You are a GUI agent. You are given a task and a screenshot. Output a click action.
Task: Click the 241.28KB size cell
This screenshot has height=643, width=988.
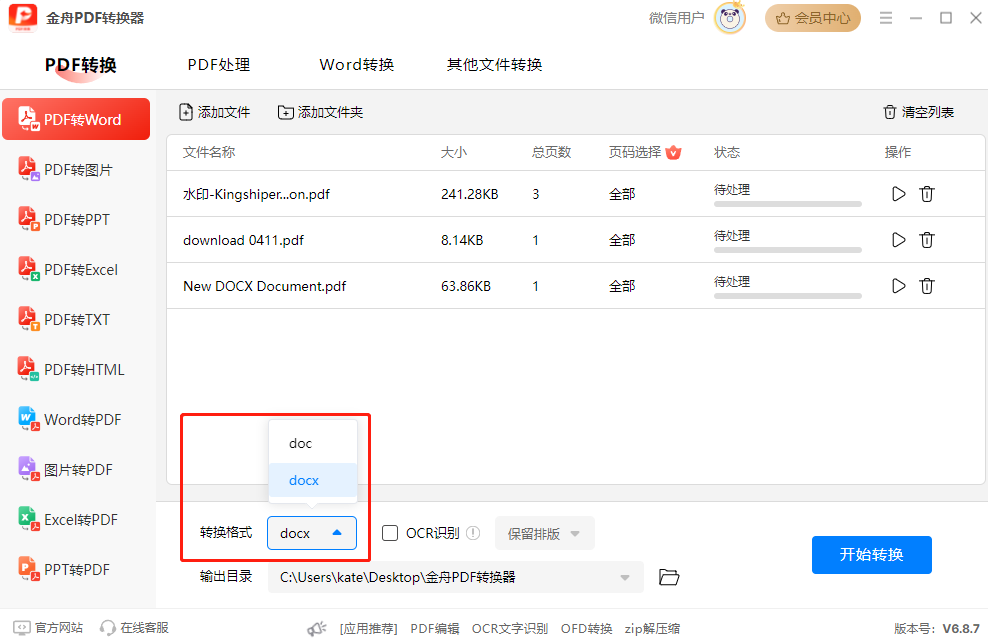[469, 194]
